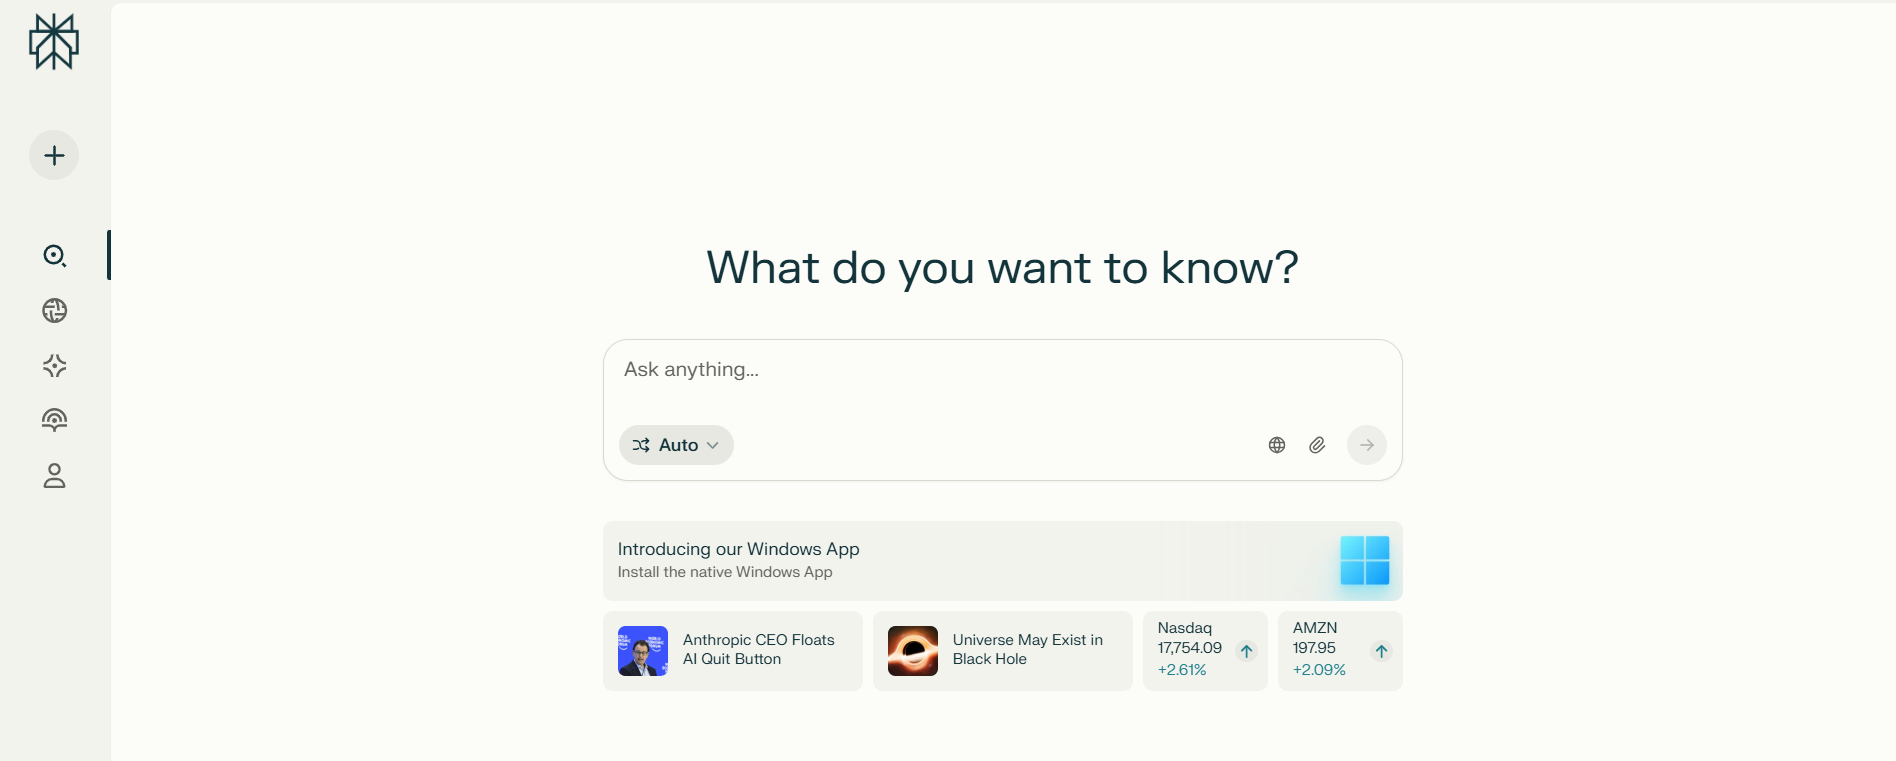Open Universe May Exist in Black Hole story

tap(1028, 650)
